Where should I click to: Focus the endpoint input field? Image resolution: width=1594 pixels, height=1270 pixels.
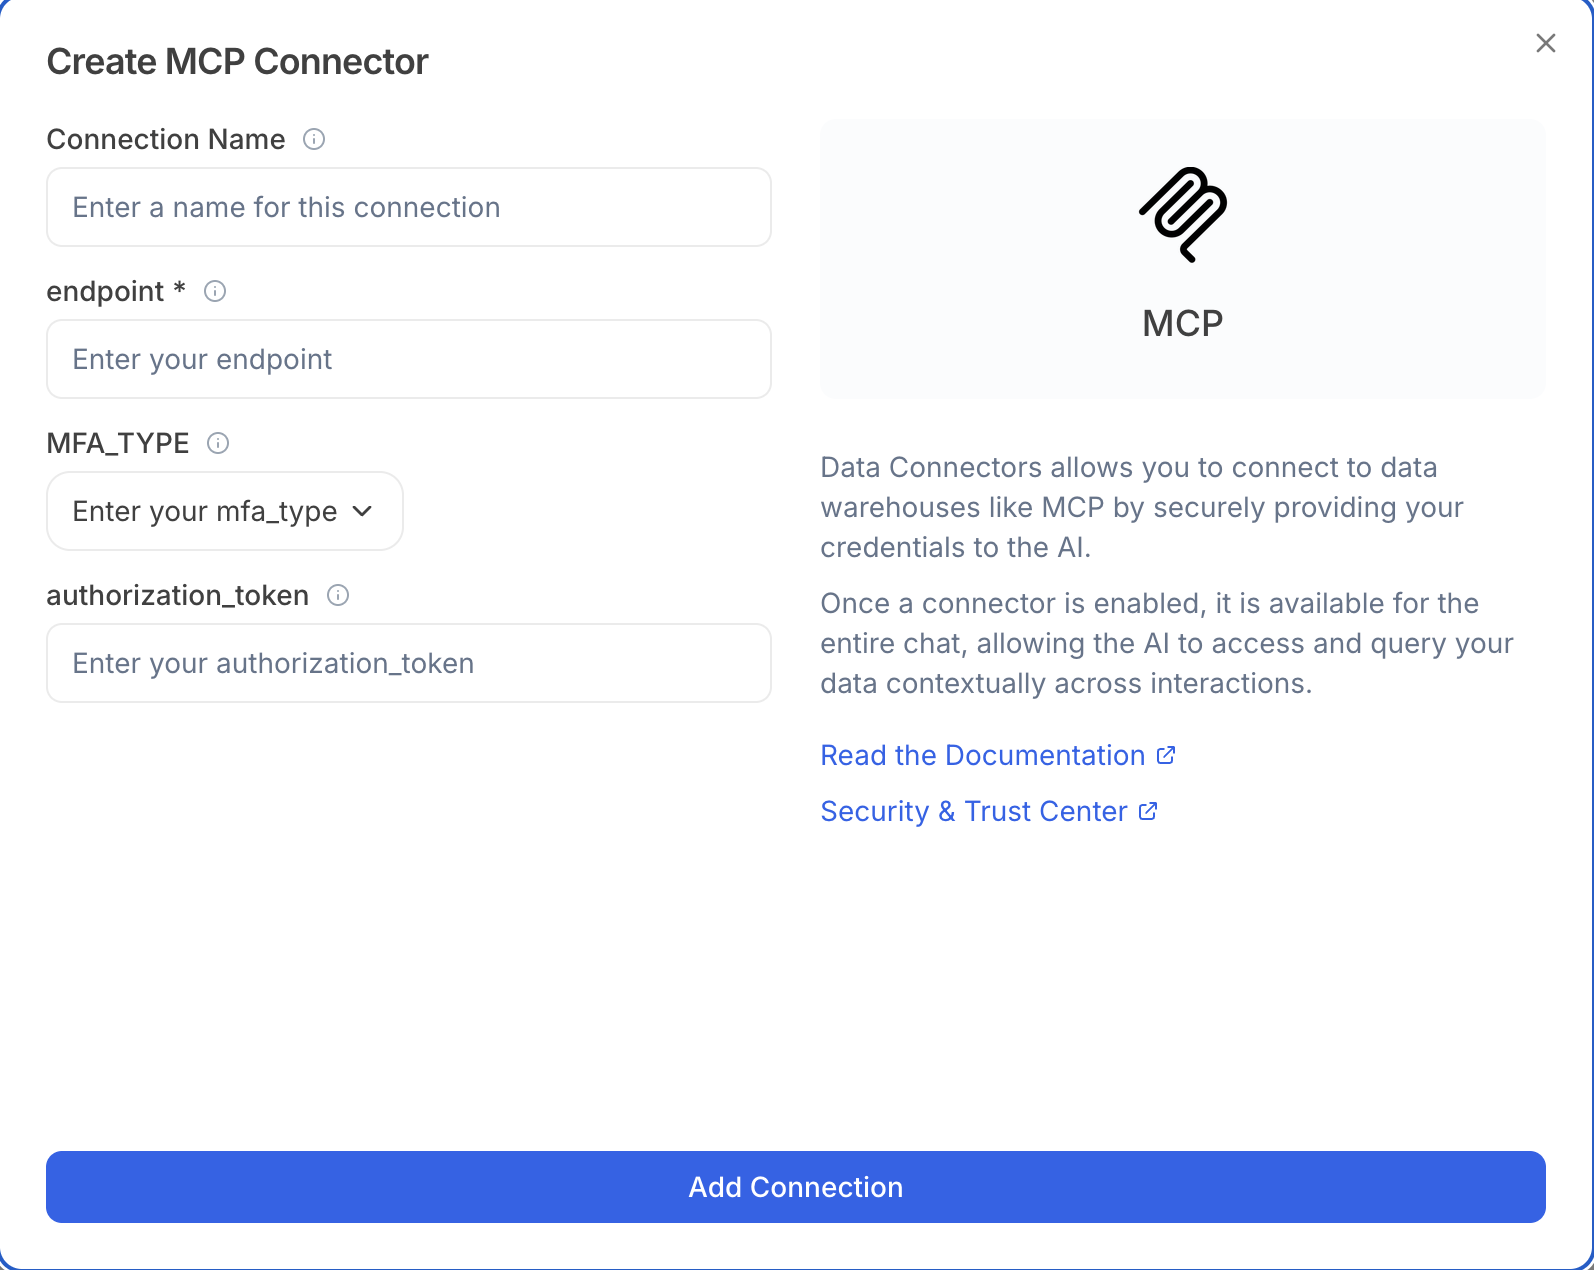pyautogui.click(x=408, y=359)
